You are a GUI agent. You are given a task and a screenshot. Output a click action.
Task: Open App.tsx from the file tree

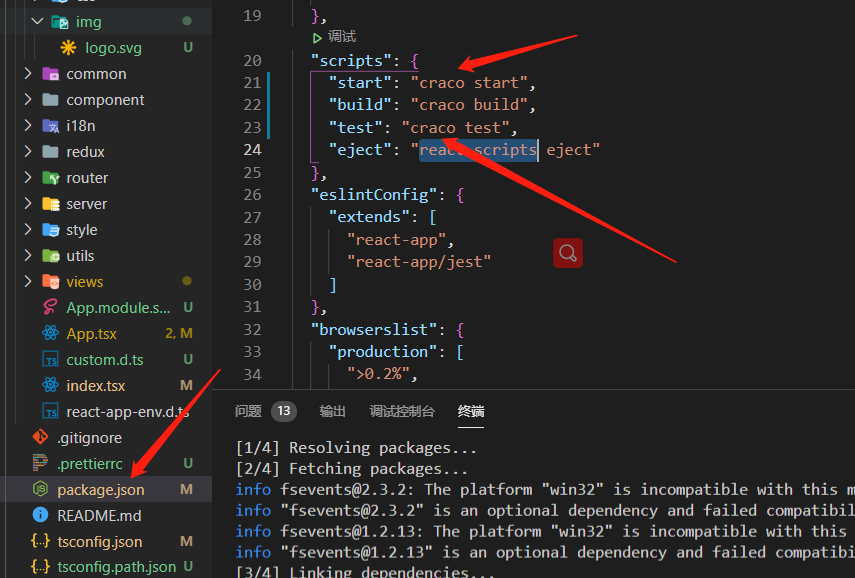coord(92,334)
